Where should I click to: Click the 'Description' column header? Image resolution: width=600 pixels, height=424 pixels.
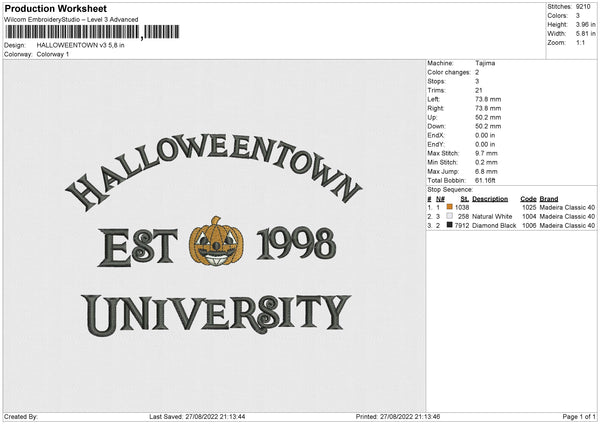490,199
